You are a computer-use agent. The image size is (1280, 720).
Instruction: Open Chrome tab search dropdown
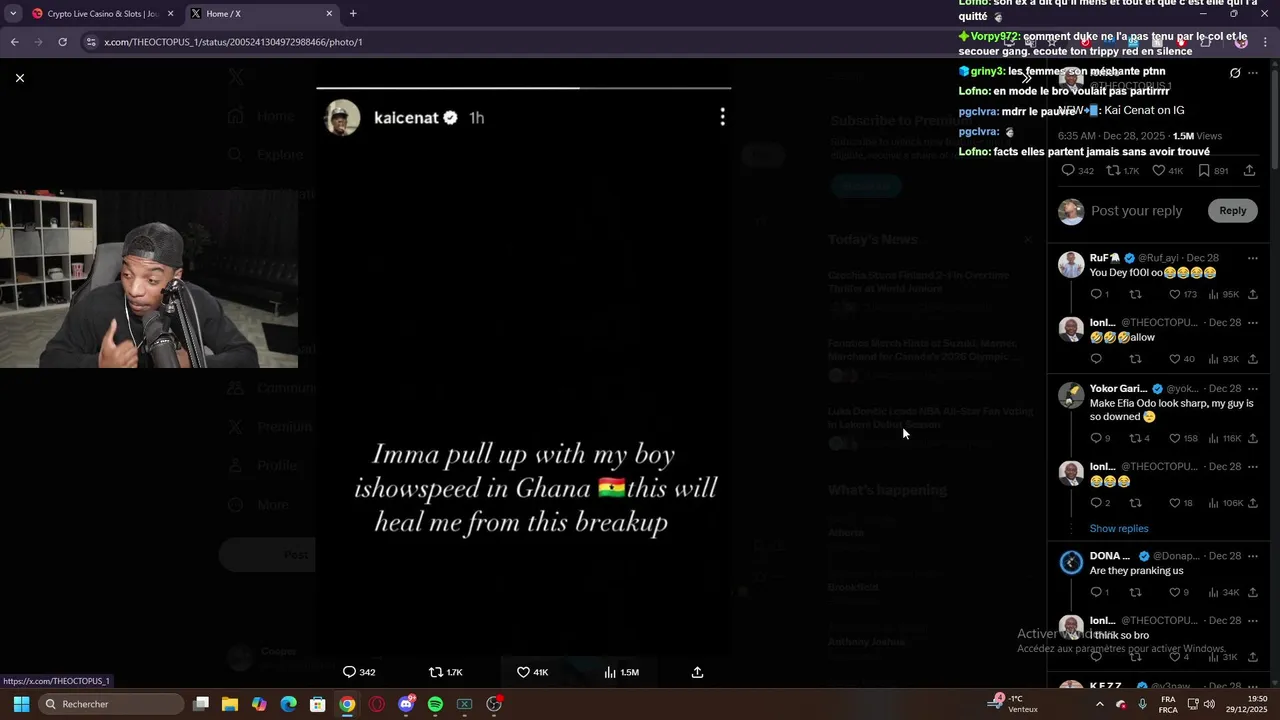pyautogui.click(x=12, y=14)
